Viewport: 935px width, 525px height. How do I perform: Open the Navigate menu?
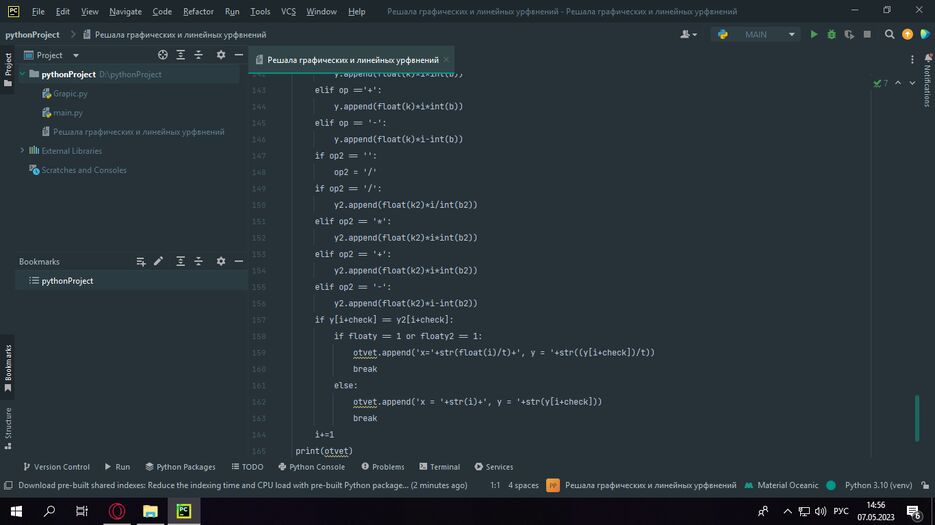[x=125, y=11]
